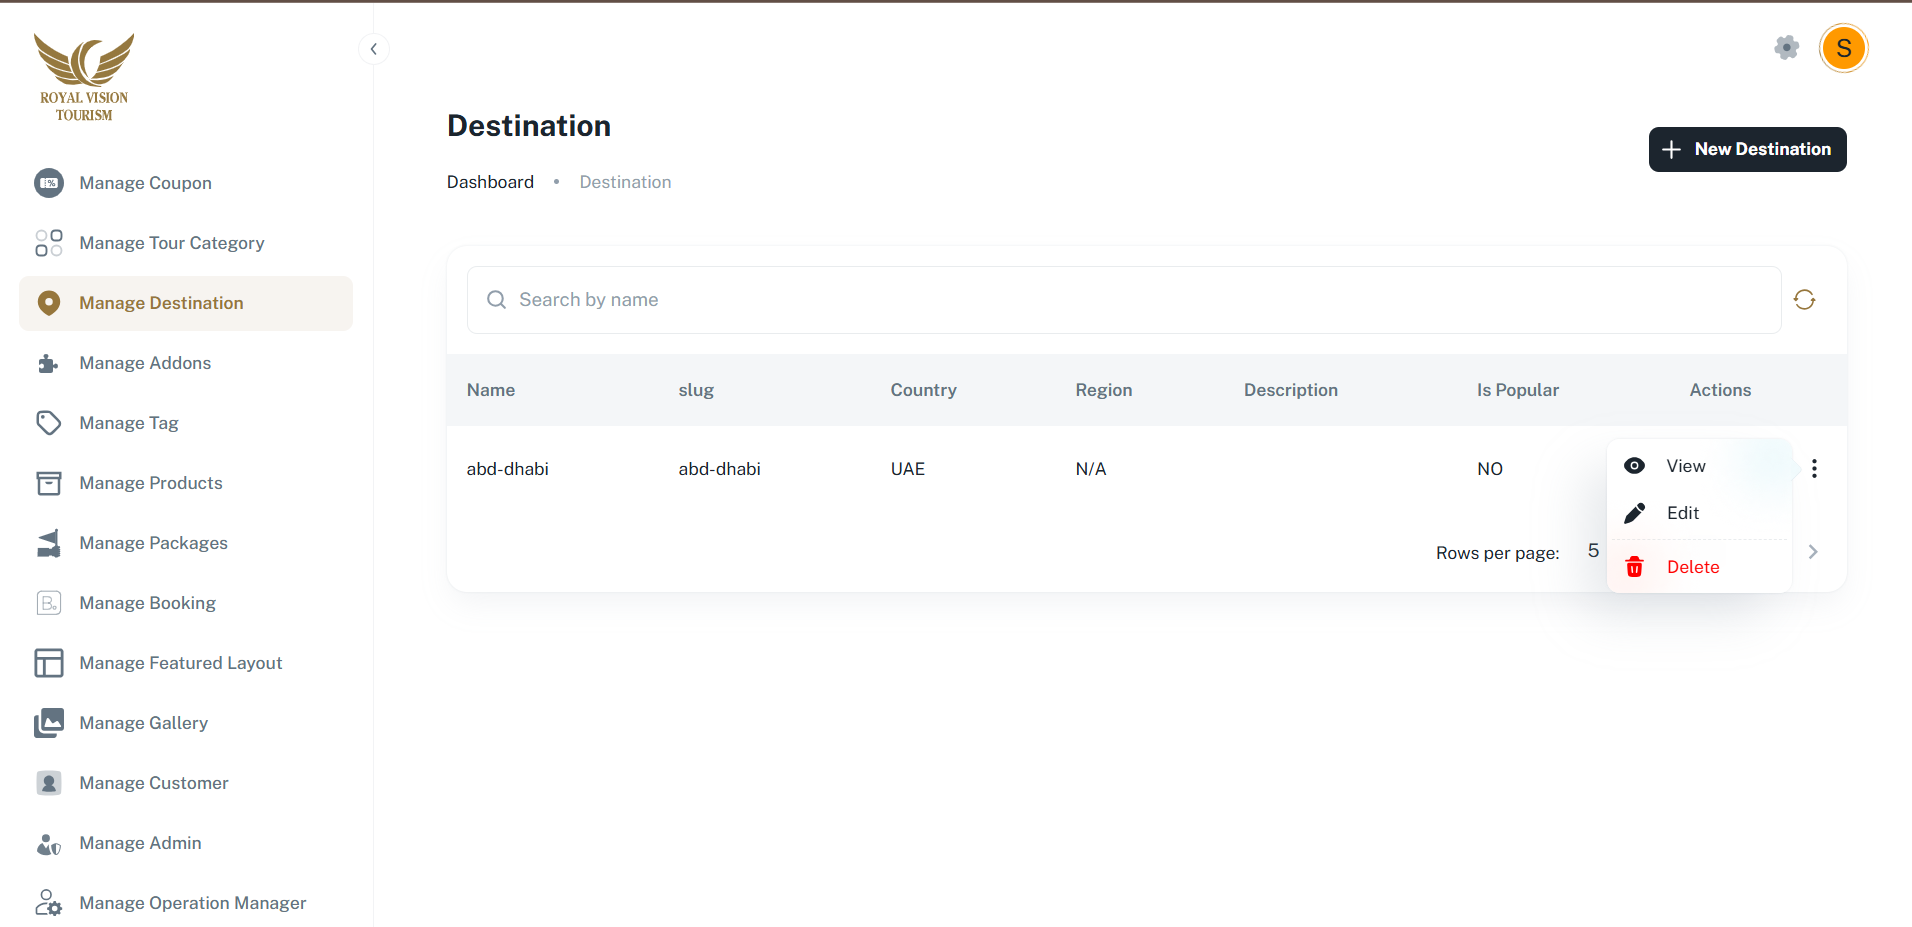Click the Search by name field
Image resolution: width=1912 pixels, height=927 pixels.
tap(1124, 300)
